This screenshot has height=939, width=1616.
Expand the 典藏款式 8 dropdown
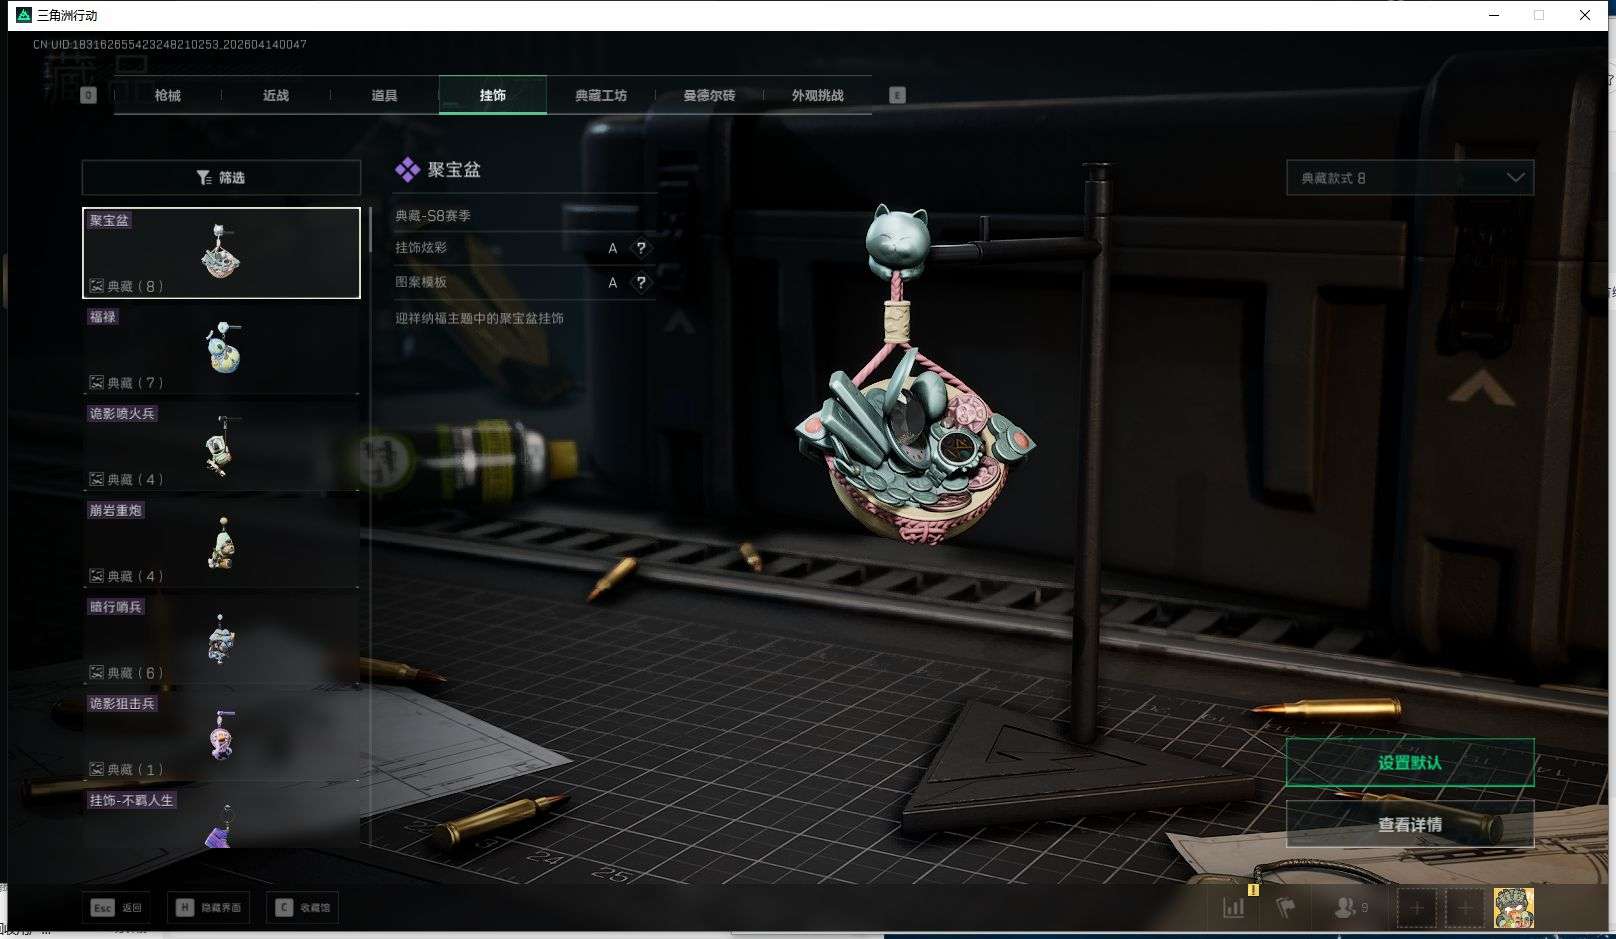click(1409, 178)
